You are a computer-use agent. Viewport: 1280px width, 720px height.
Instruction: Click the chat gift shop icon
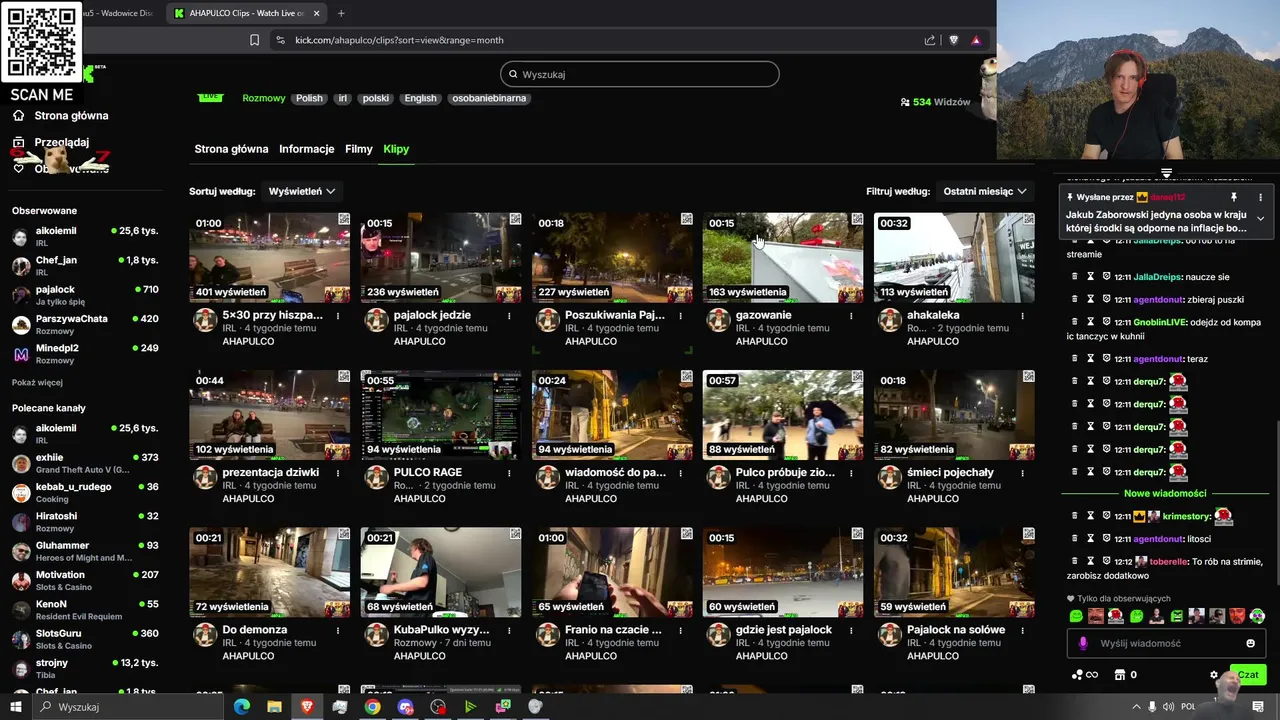1120,675
